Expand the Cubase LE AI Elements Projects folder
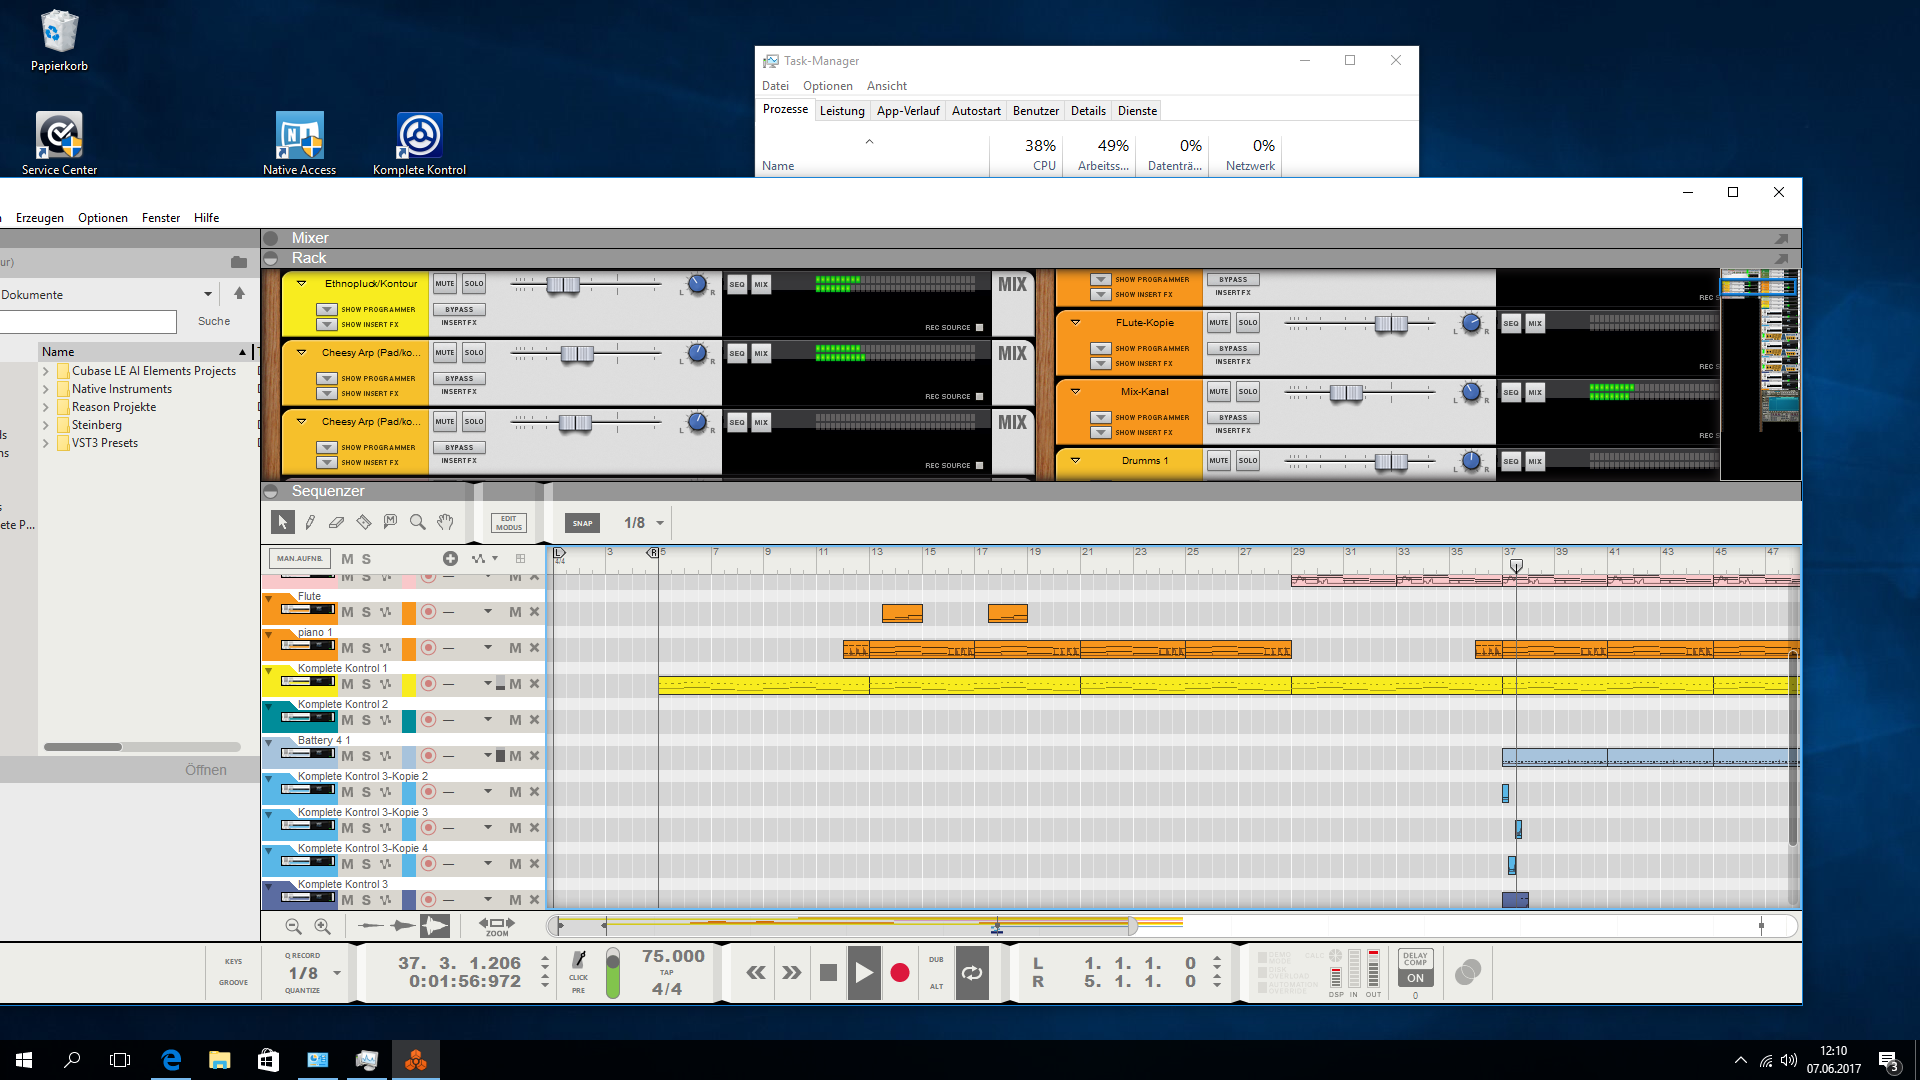The image size is (1920, 1080). [46, 371]
